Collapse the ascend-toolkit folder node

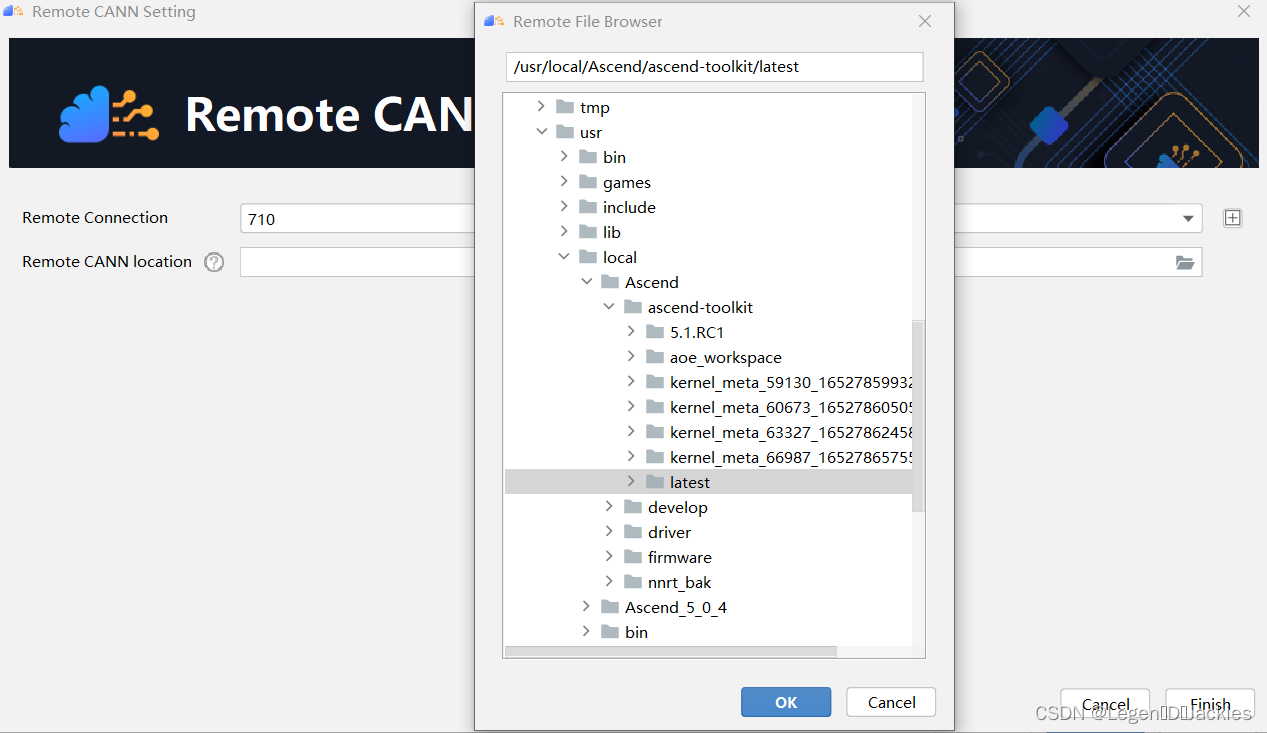pos(609,307)
